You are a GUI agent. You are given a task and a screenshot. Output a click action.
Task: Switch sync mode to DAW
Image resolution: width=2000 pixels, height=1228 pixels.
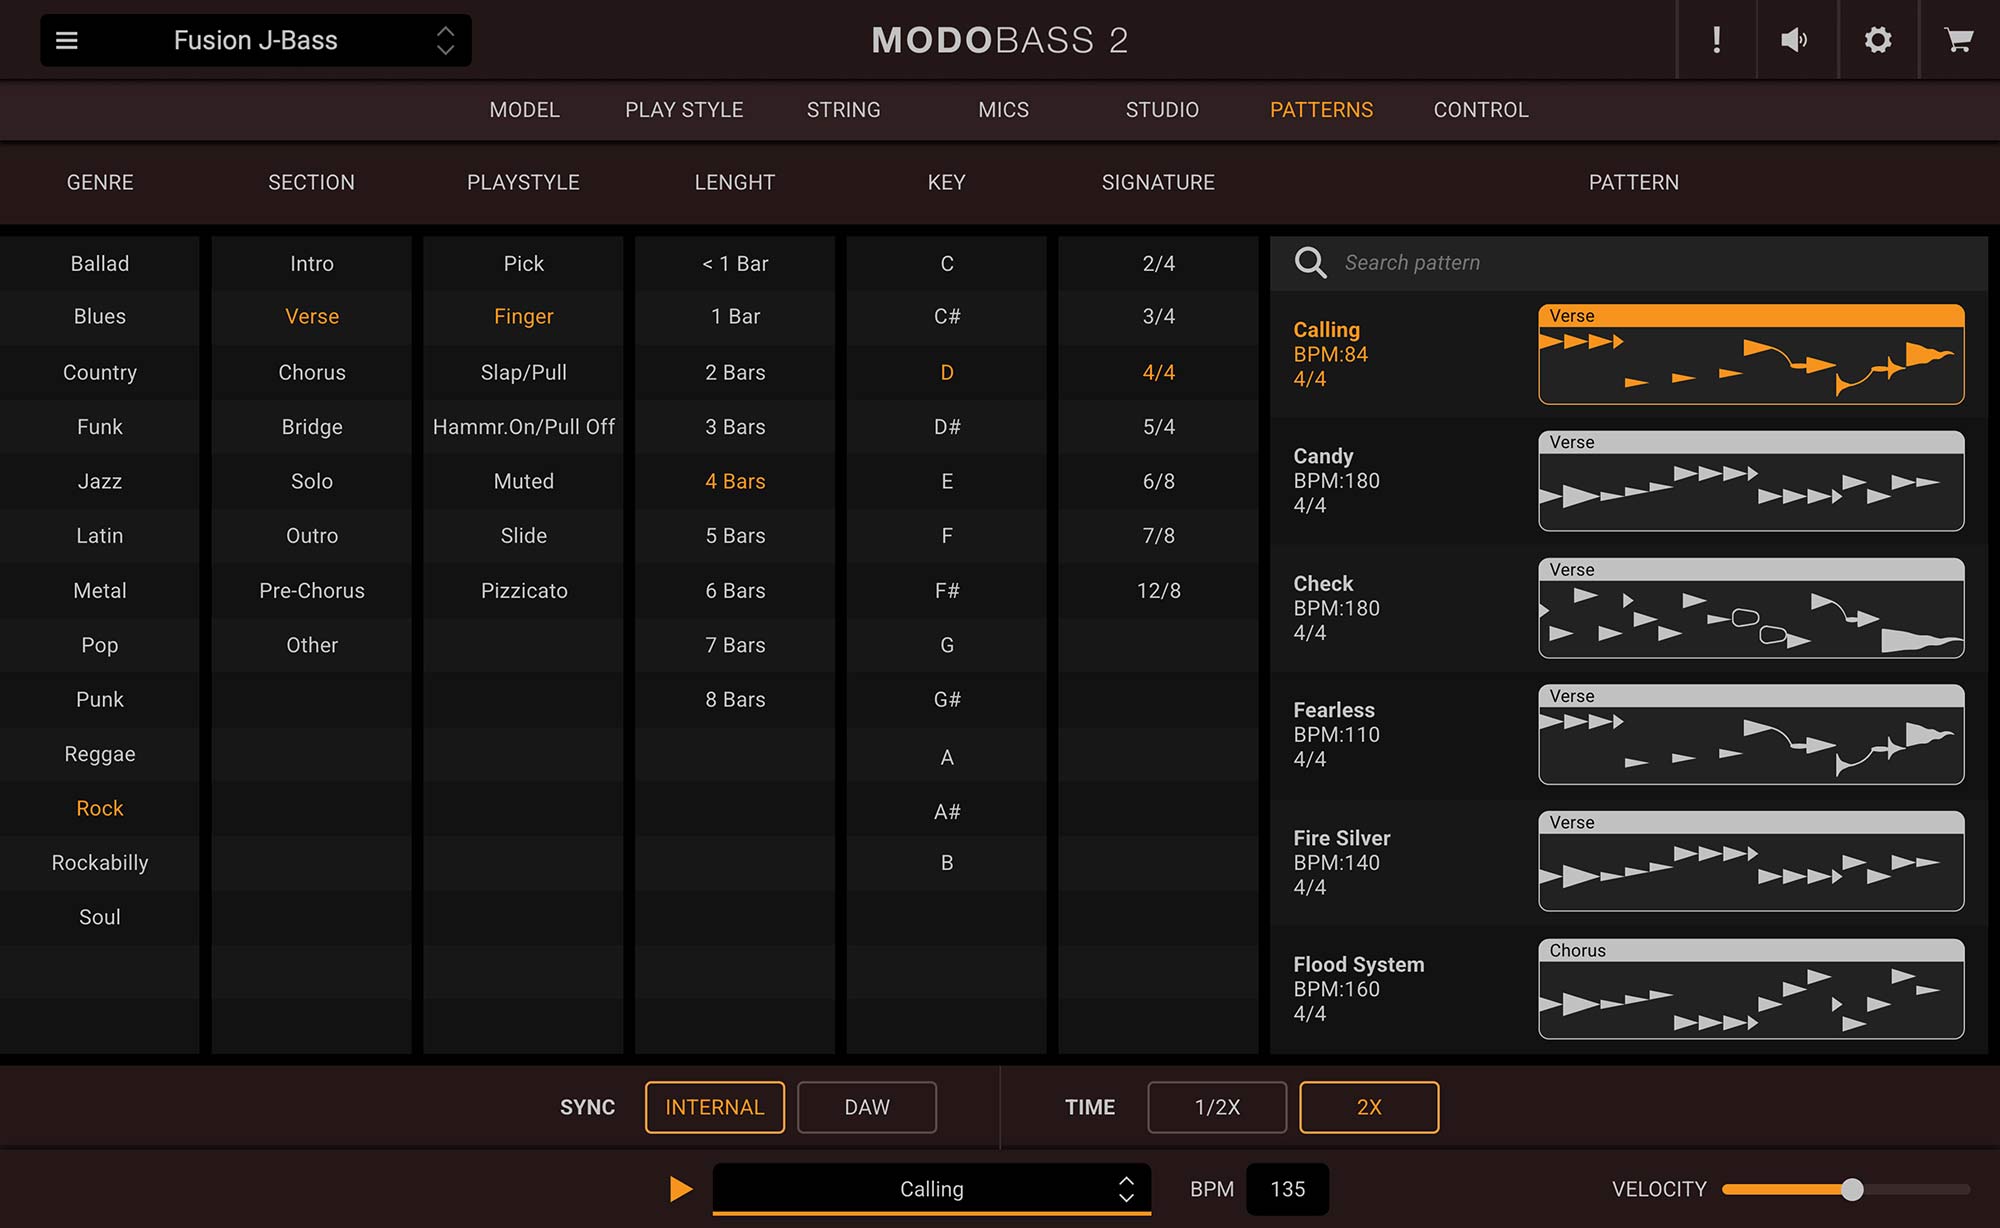(x=866, y=1107)
